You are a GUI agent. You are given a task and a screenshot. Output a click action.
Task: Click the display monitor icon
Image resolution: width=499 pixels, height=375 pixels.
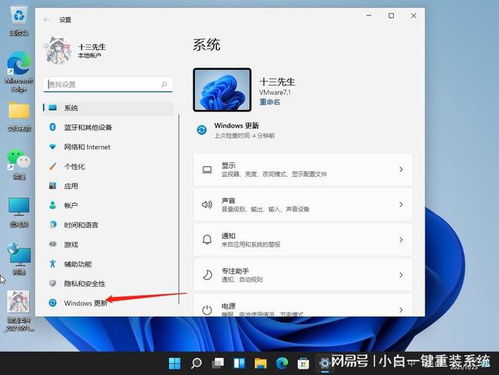[207, 170]
